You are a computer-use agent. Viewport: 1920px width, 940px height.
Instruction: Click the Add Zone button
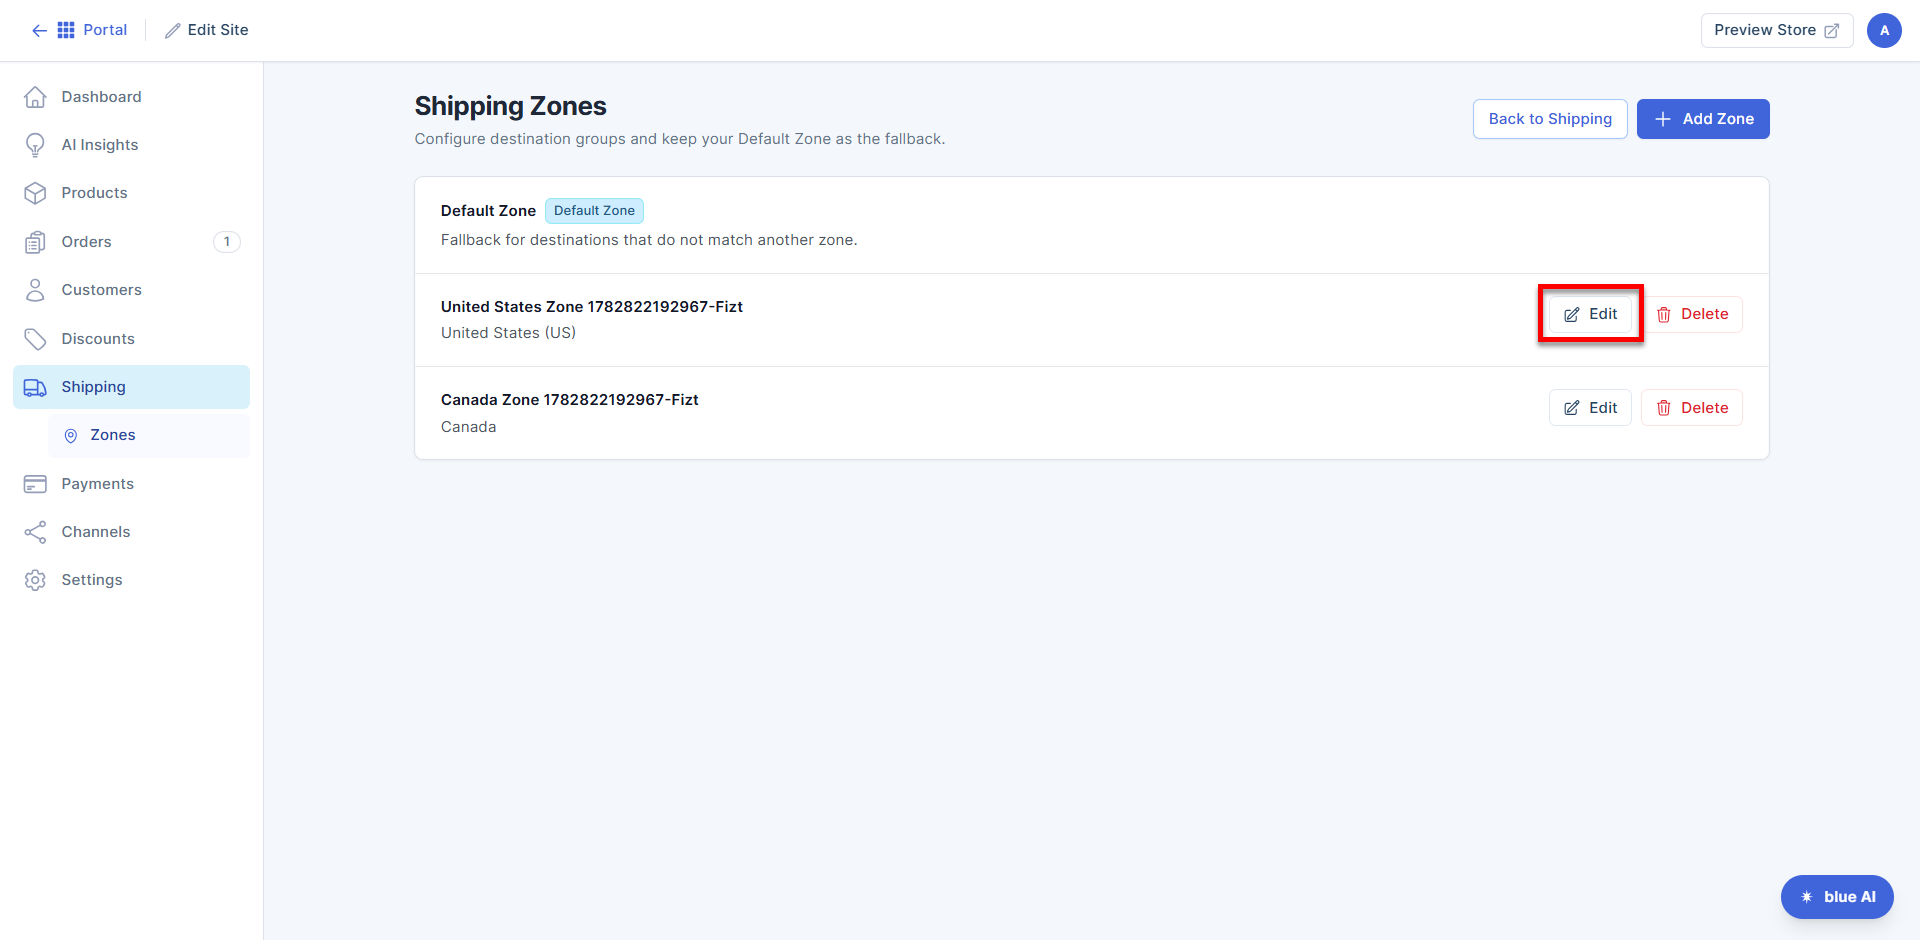(x=1703, y=119)
